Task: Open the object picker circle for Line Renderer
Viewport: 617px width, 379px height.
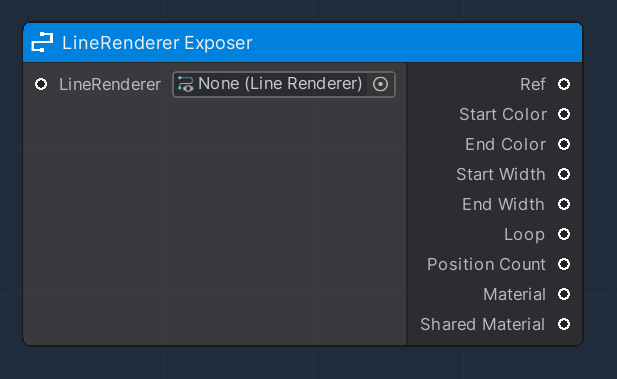Action: coord(381,84)
